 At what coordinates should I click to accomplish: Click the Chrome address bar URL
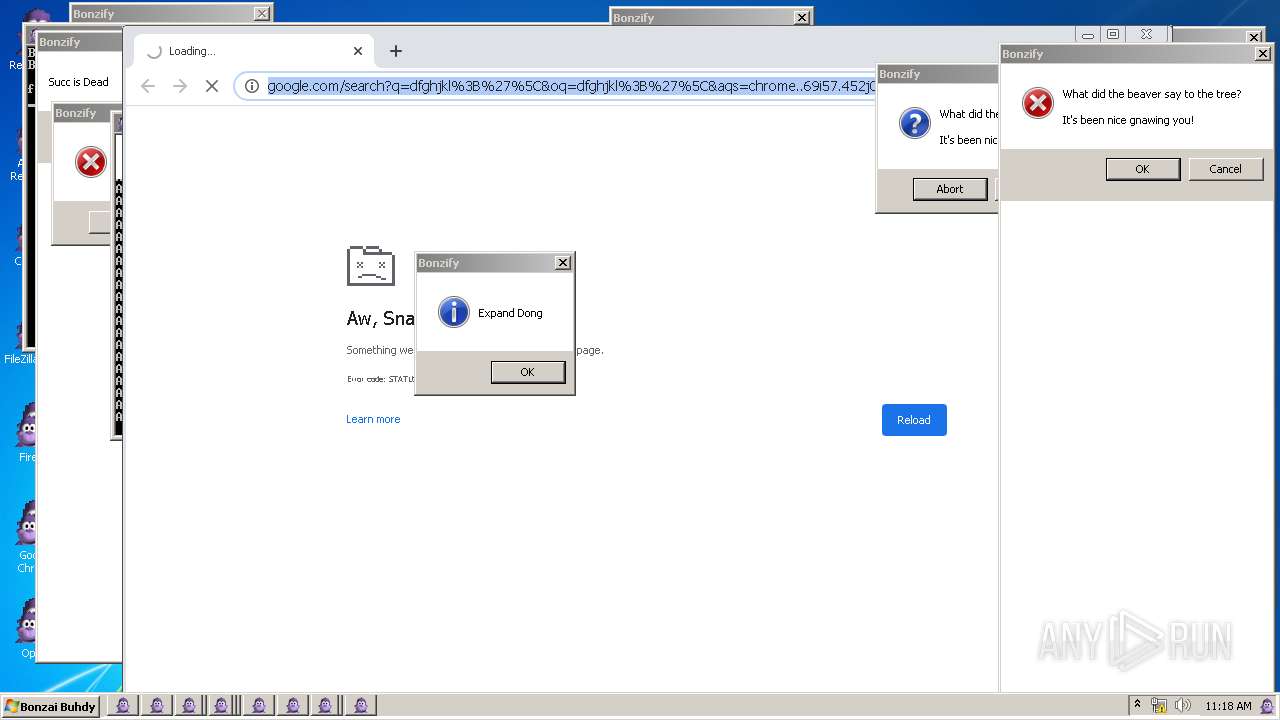(x=571, y=86)
